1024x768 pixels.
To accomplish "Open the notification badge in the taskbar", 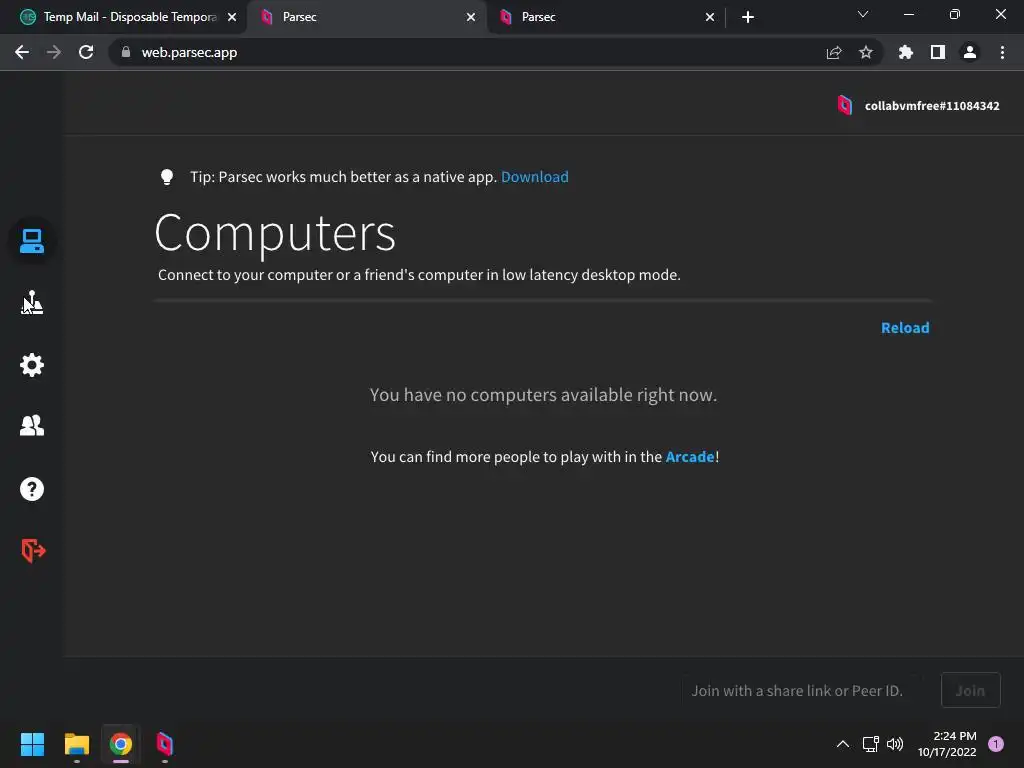I will (996, 744).
